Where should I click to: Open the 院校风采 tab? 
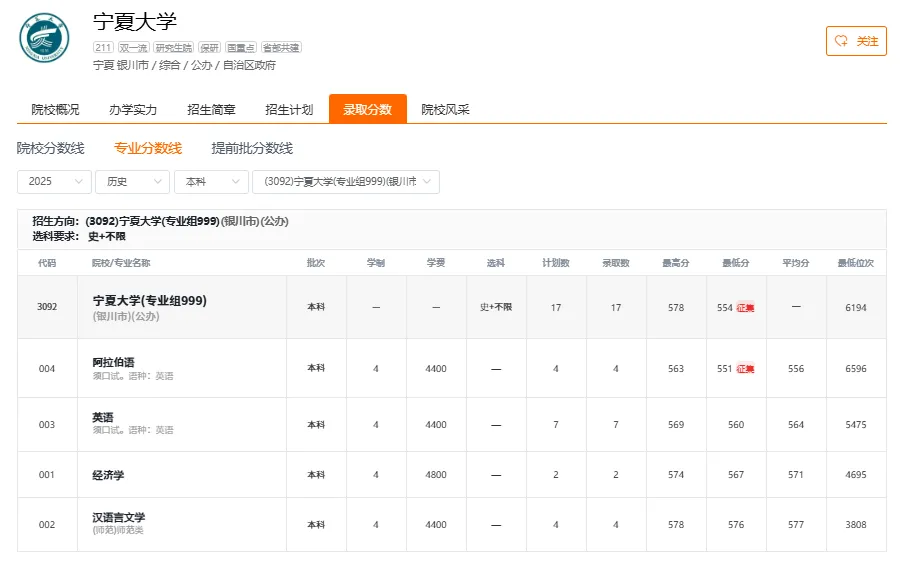coord(445,110)
